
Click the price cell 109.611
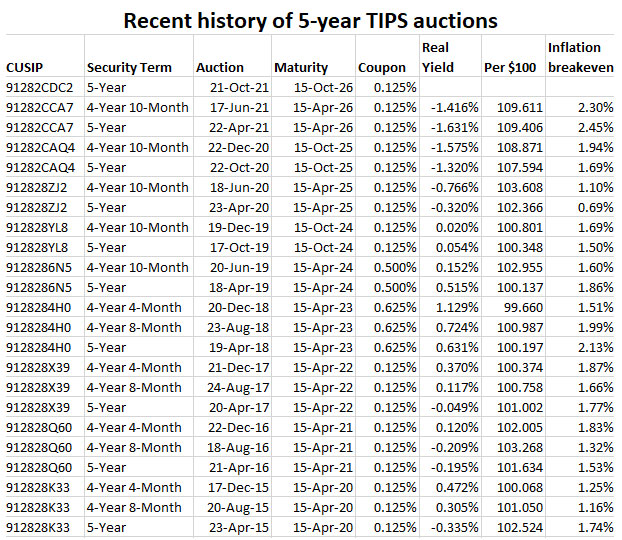tap(520, 108)
